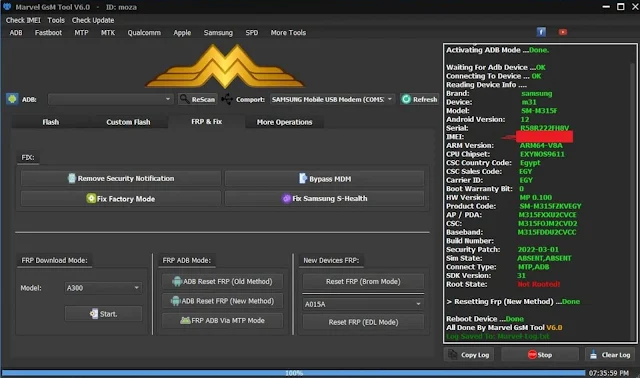Switch to the SPD section
This screenshot has width=640, height=378.
pos(251,33)
